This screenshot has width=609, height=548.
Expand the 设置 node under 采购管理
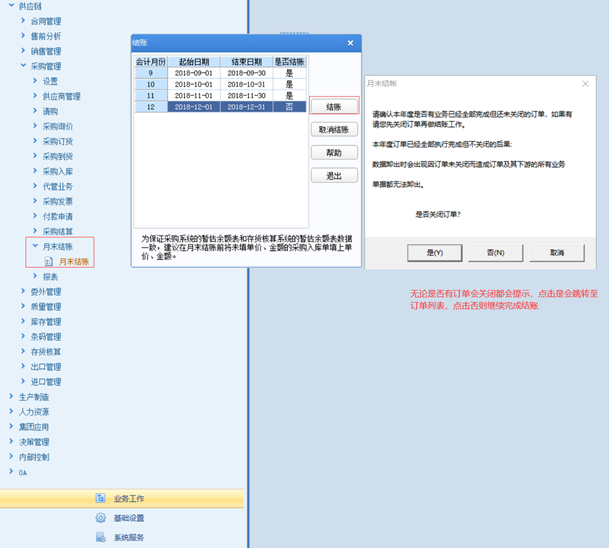[35, 81]
